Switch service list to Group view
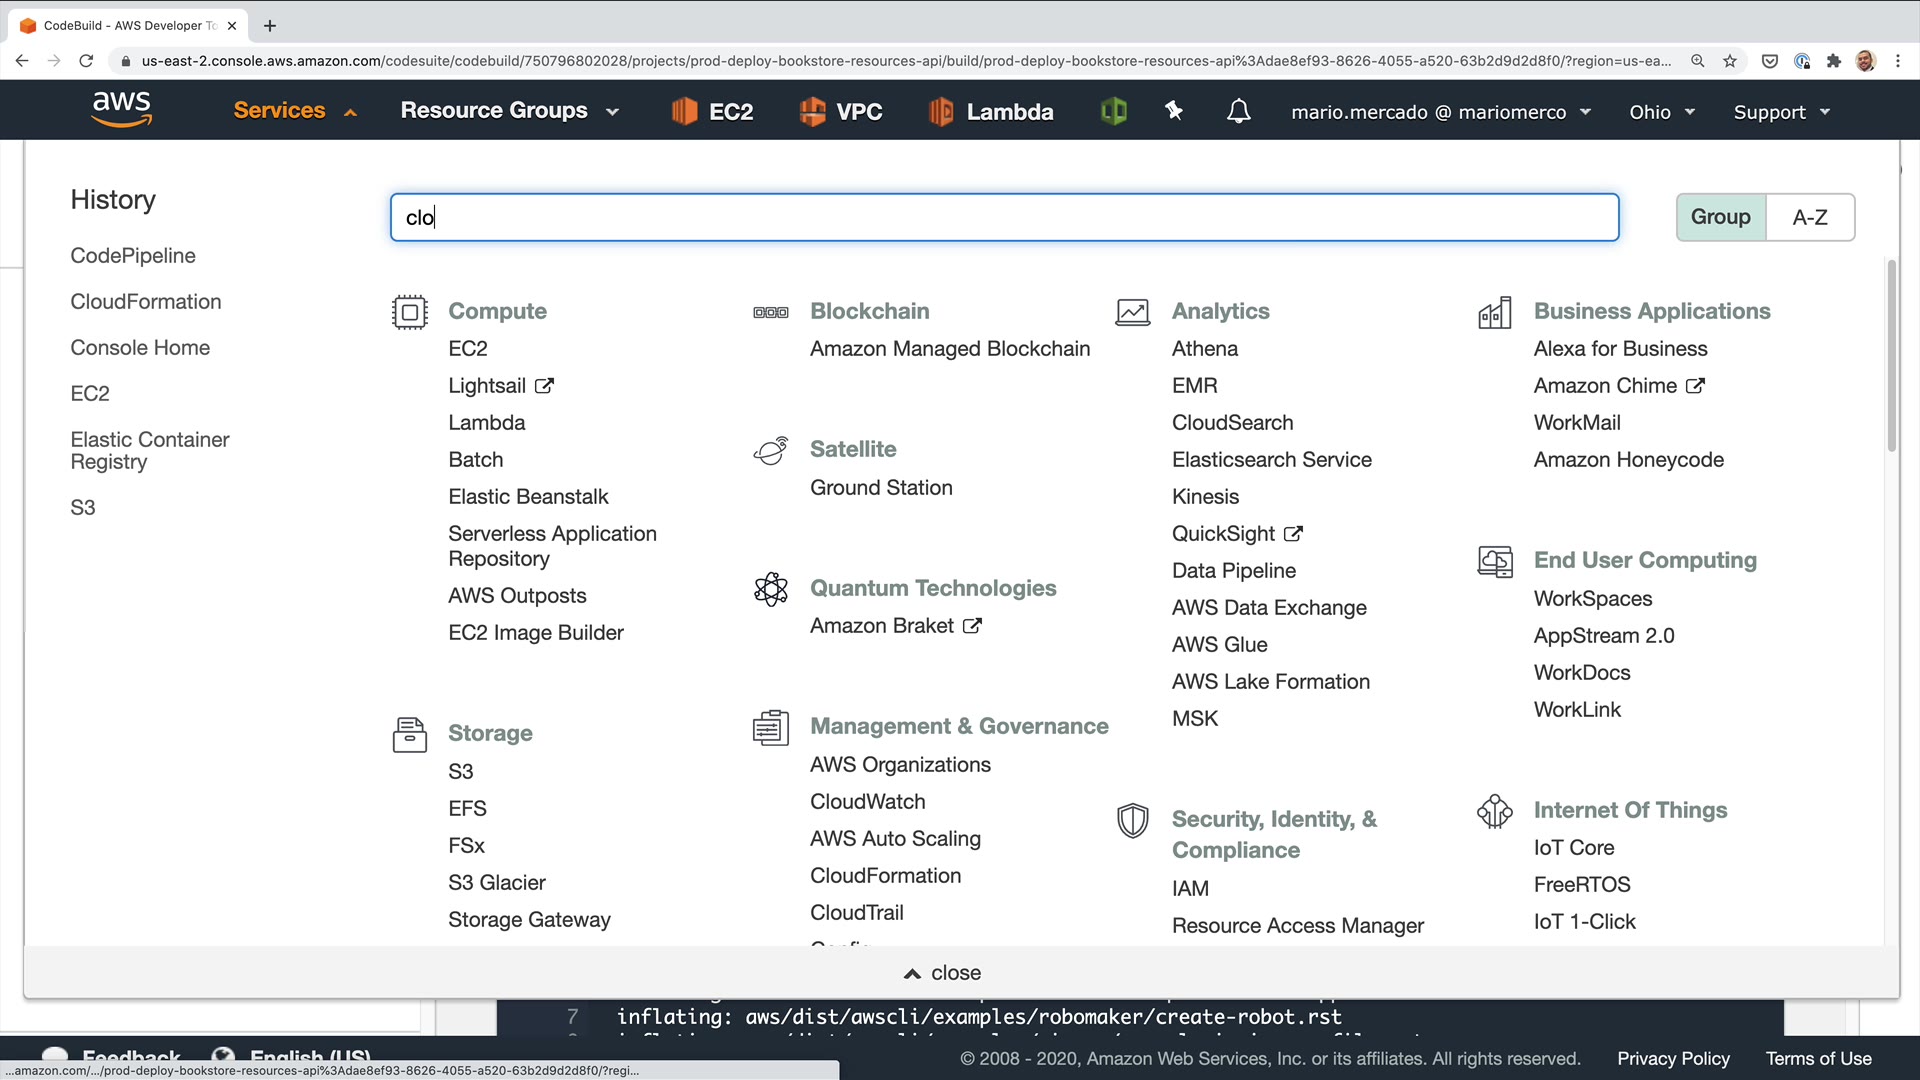Image resolution: width=1920 pixels, height=1080 pixels. tap(1720, 217)
